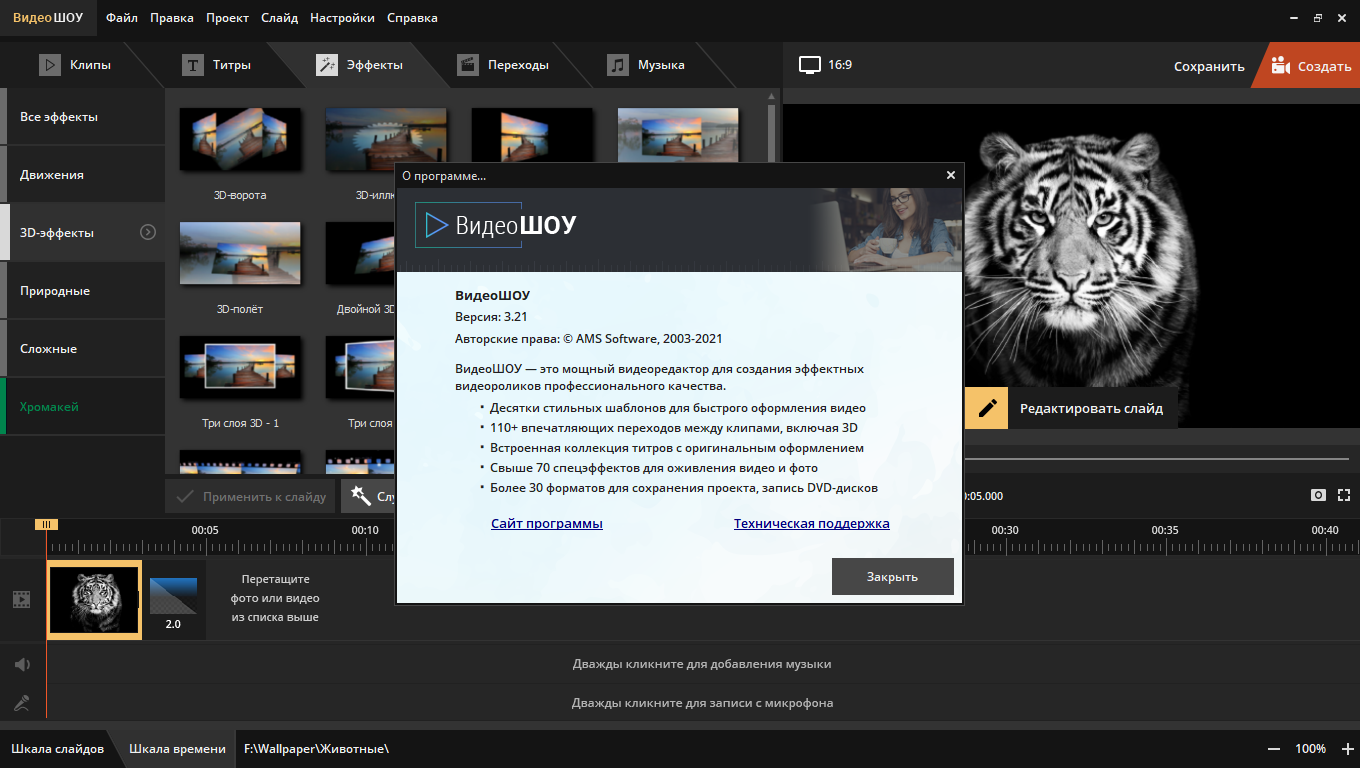Zoom out timeline with minus icon

click(x=1274, y=749)
